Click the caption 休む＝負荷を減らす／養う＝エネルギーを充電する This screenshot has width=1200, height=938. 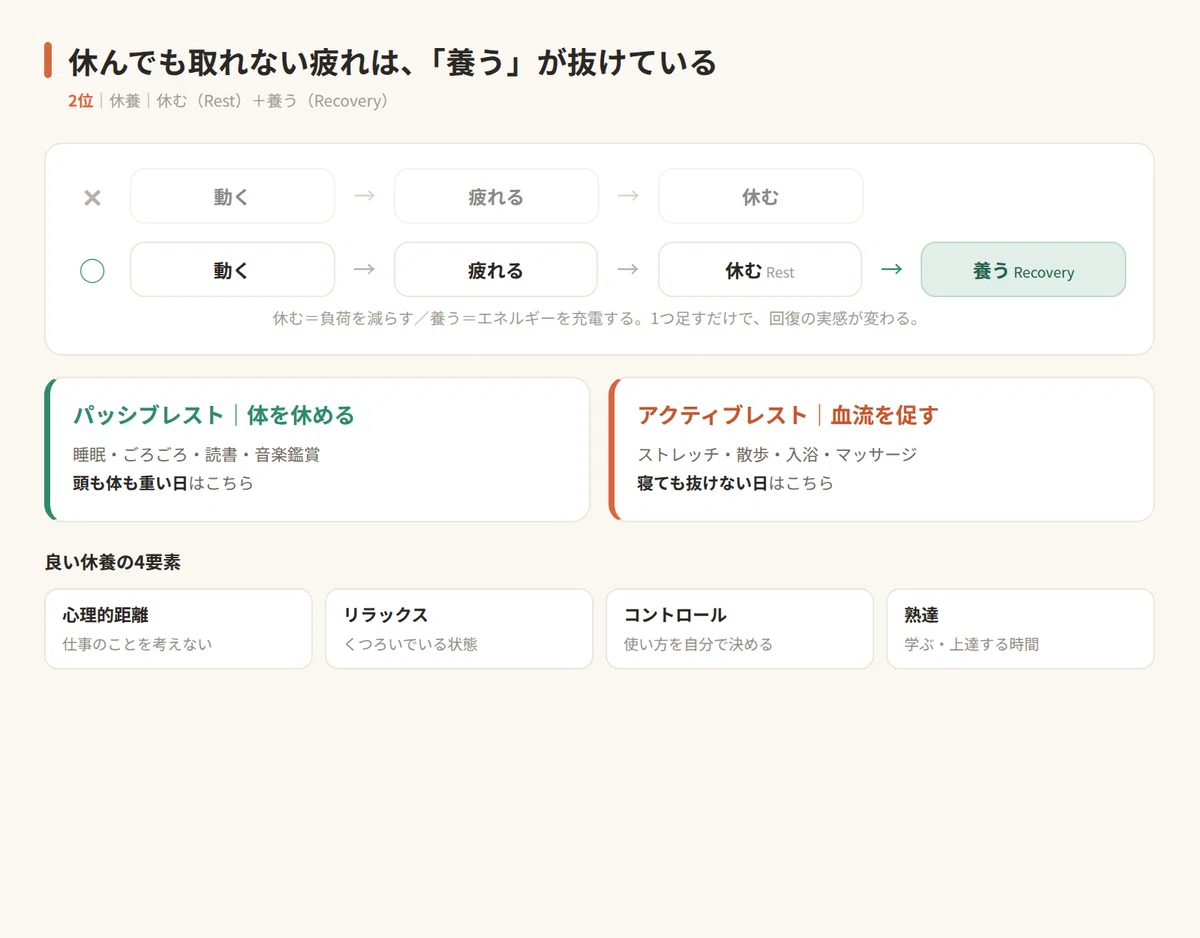point(455,319)
